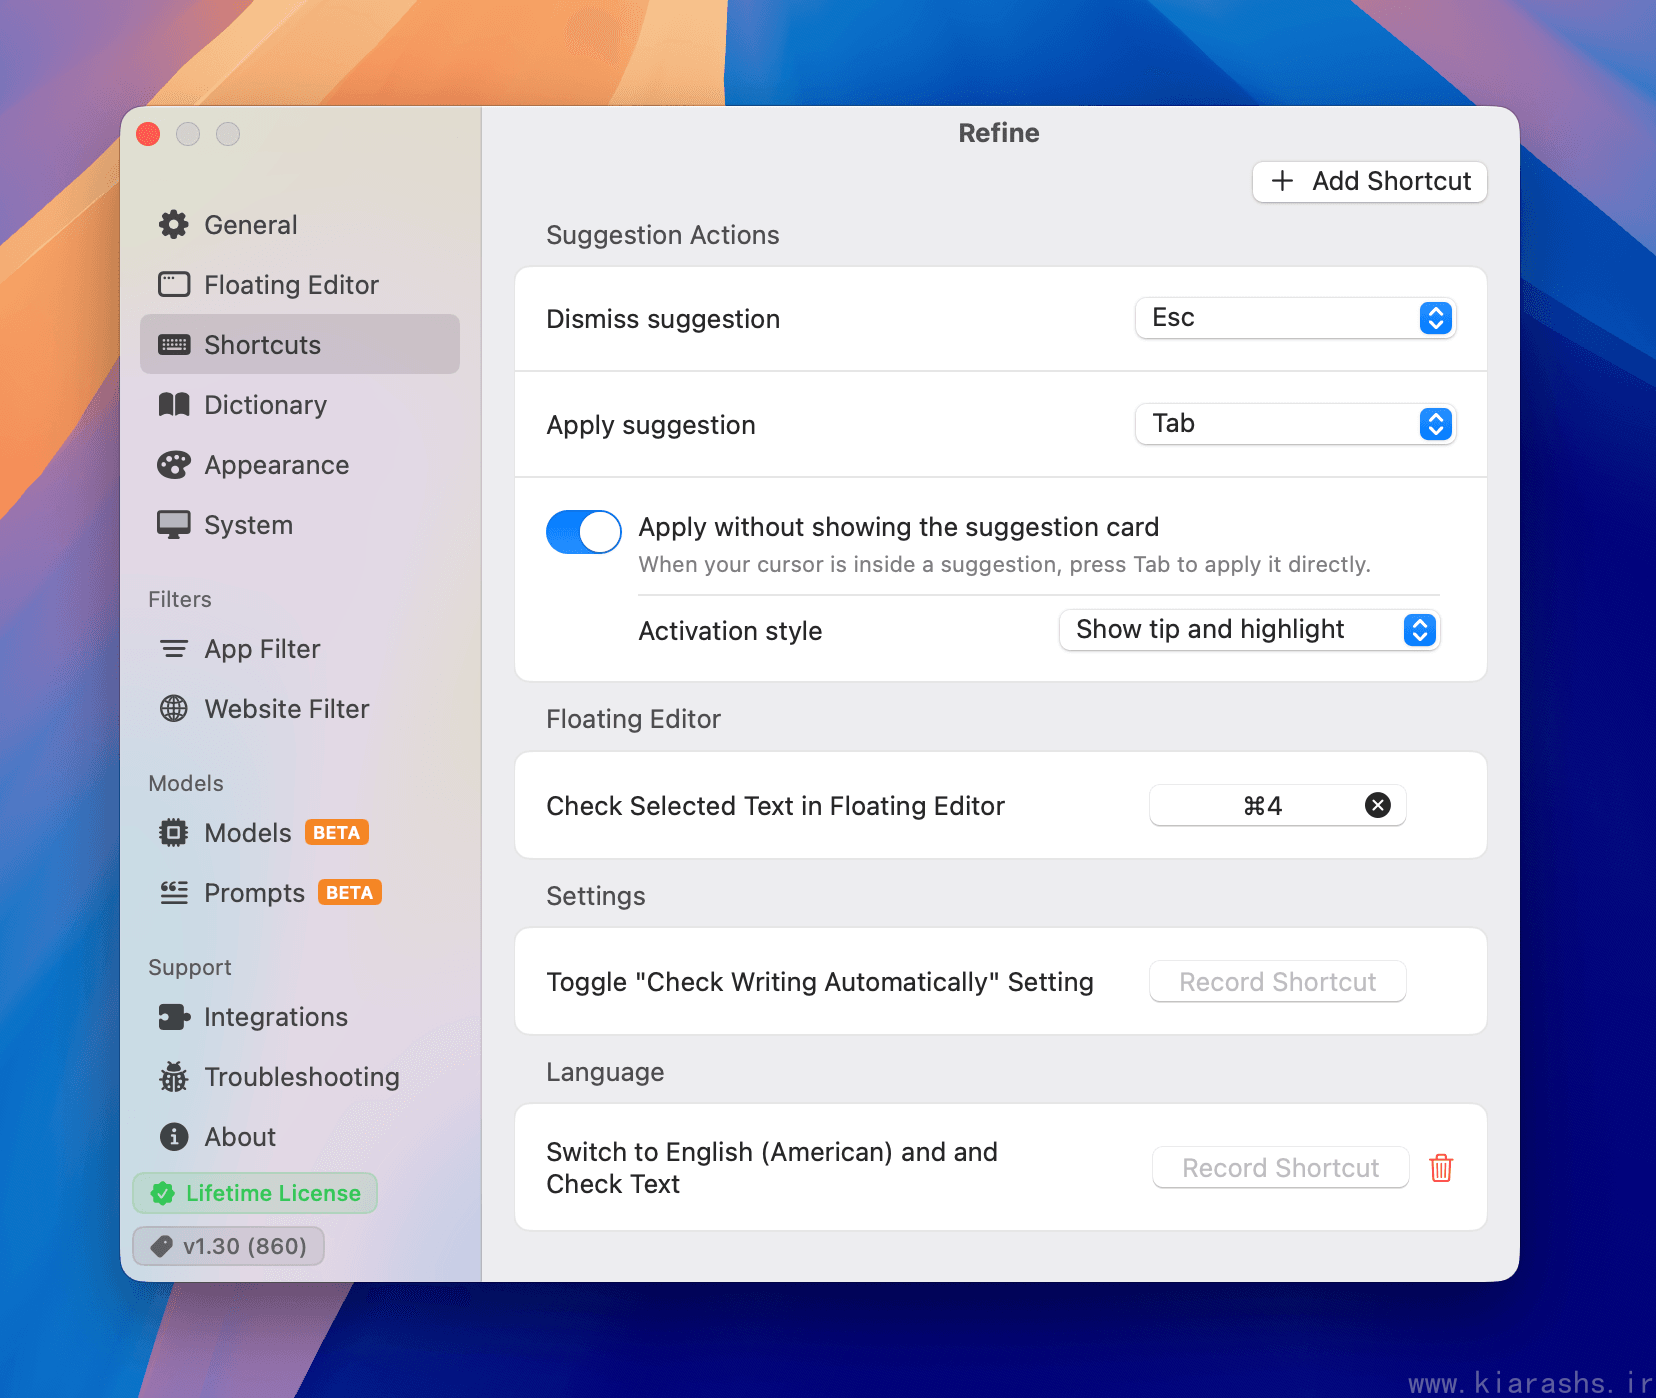Clear the ⌘4 shortcut with the X icon
The image size is (1656, 1398).
(x=1378, y=805)
